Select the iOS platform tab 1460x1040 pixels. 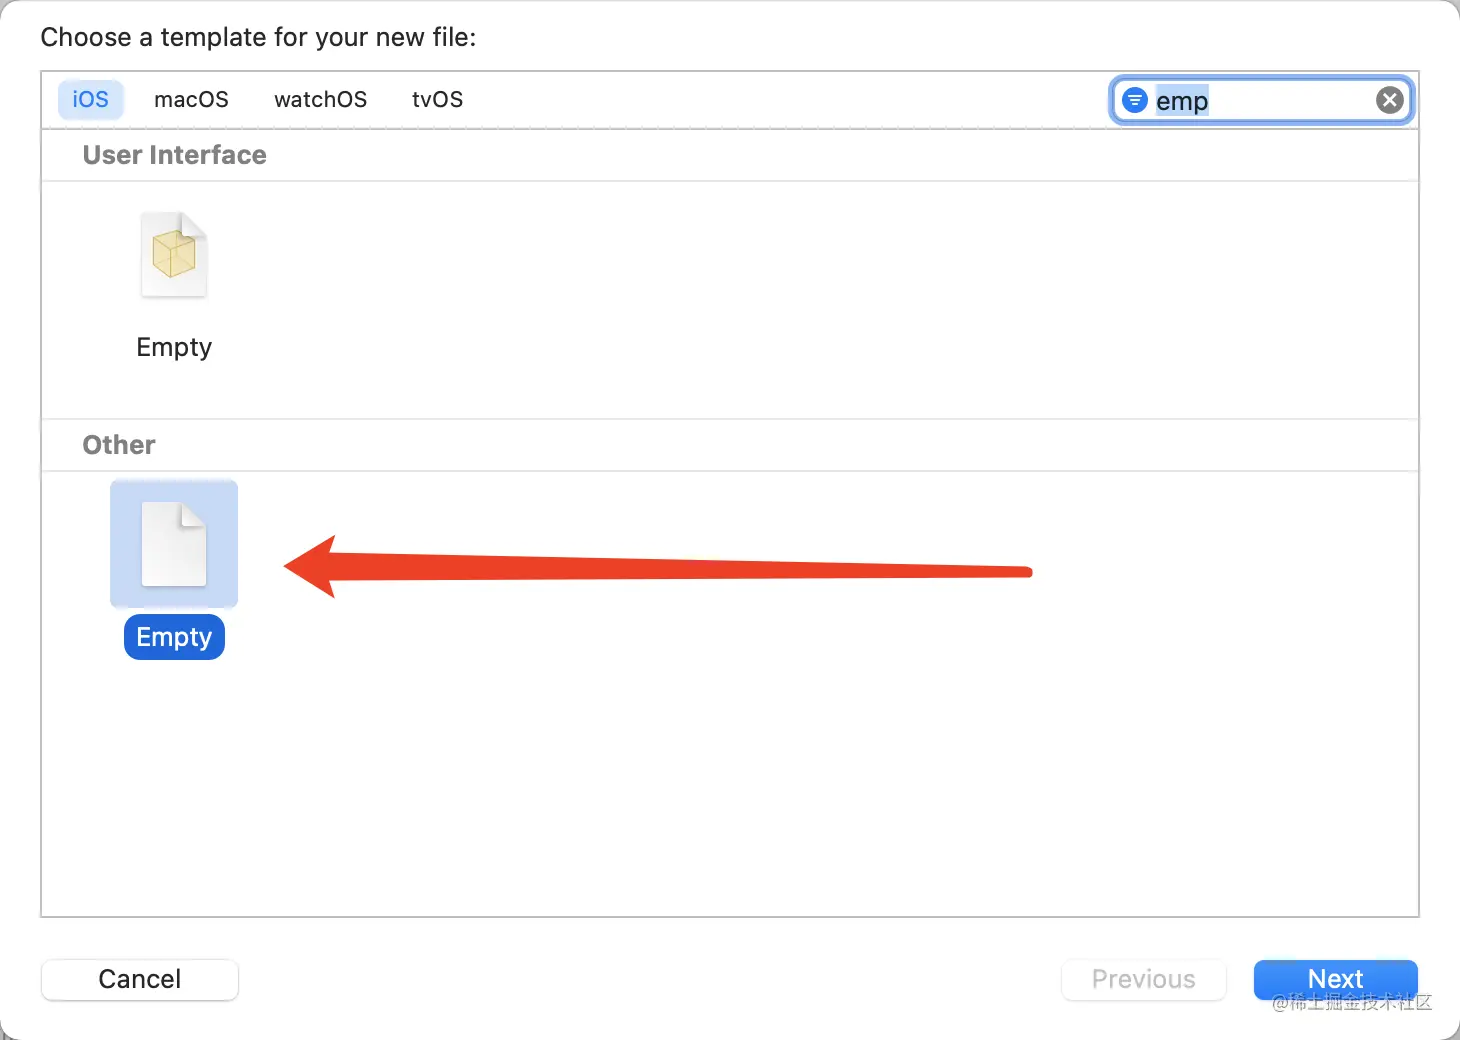coord(90,100)
